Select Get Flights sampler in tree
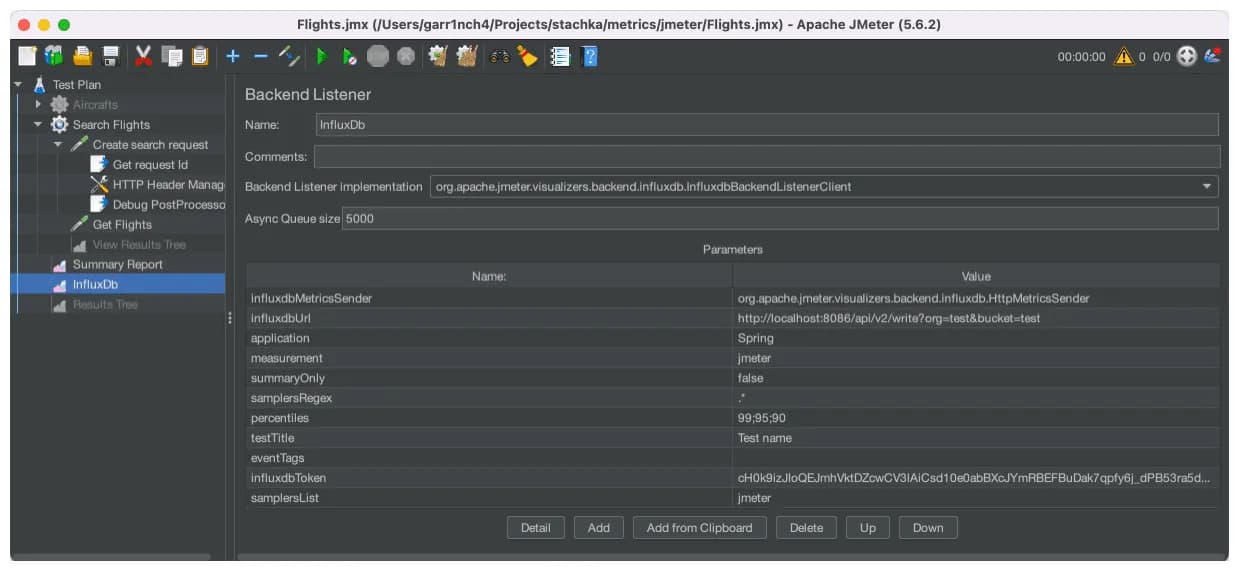Screen dimensions: 1239x571 tap(122, 225)
